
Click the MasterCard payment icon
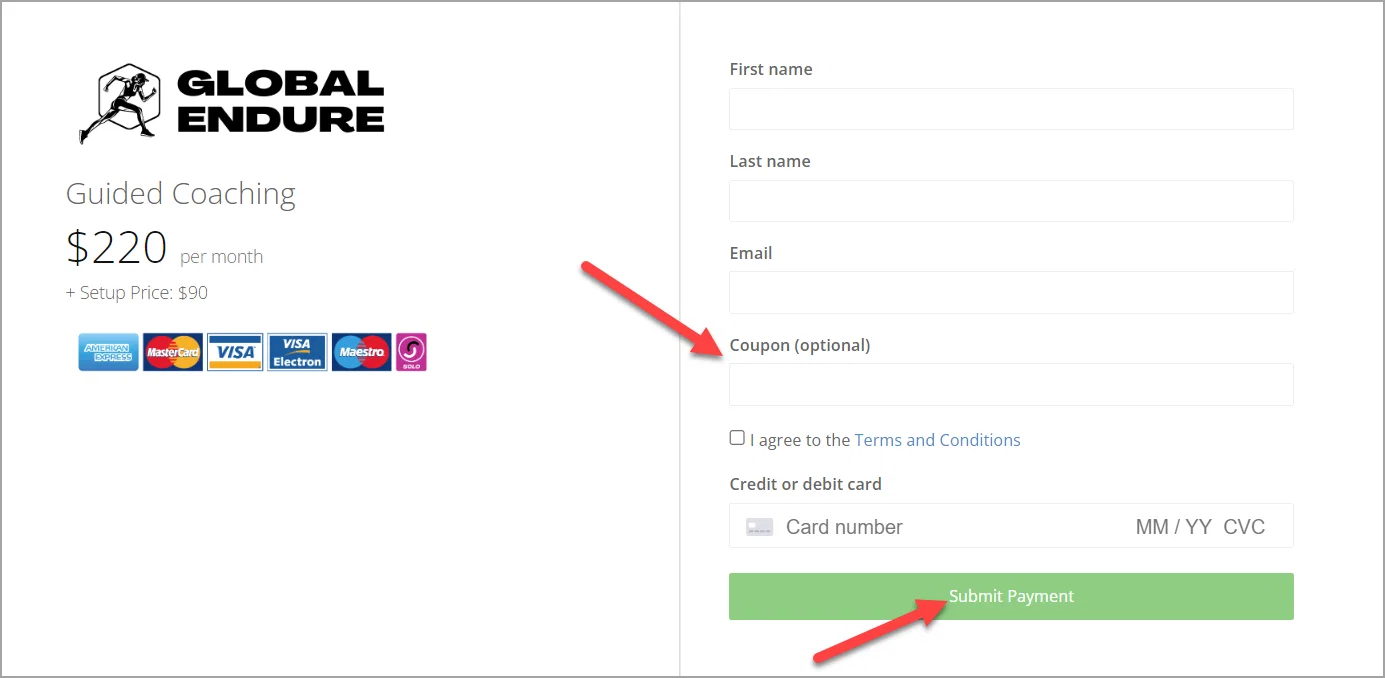click(x=173, y=352)
